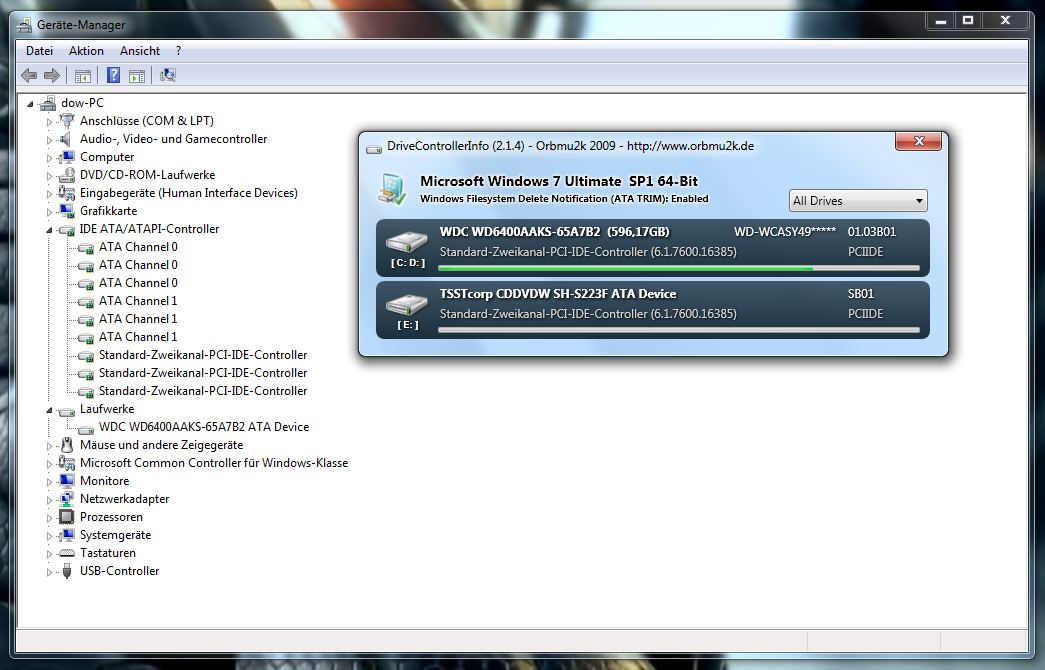The image size is (1045, 670).
Task: Click the SB01 firmware text
Action: 860,294
